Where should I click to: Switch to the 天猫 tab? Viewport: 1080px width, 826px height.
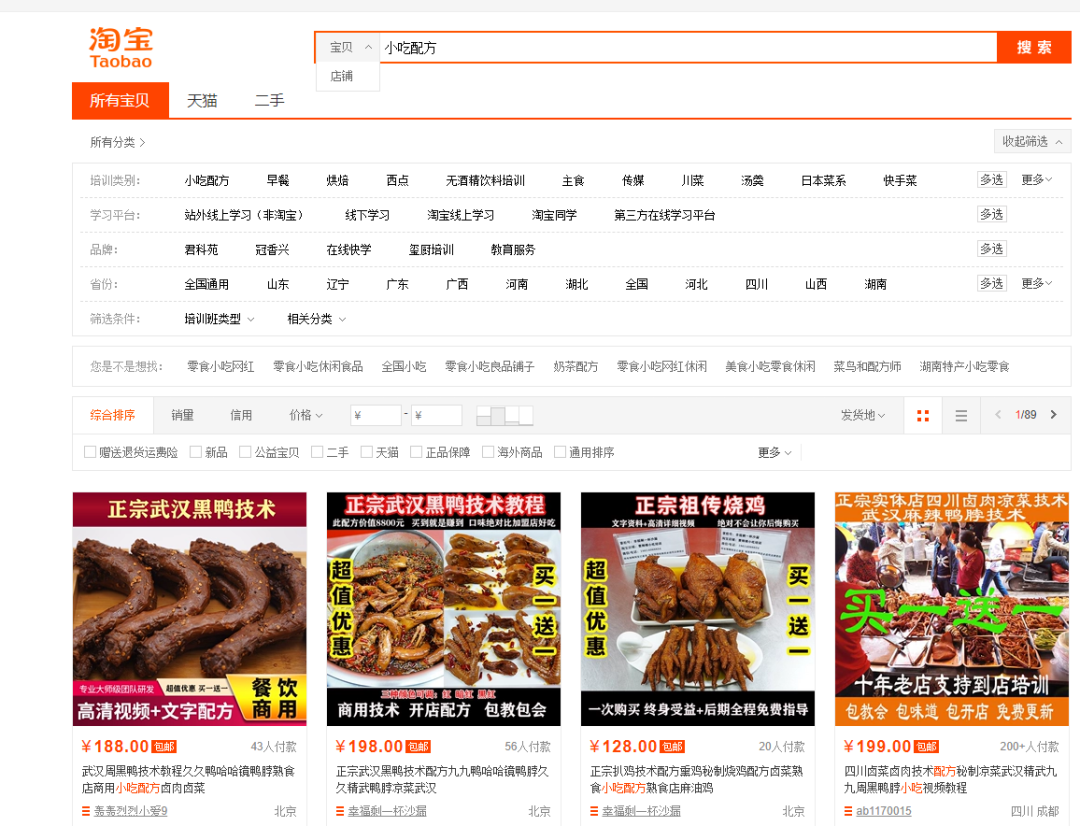tap(202, 101)
